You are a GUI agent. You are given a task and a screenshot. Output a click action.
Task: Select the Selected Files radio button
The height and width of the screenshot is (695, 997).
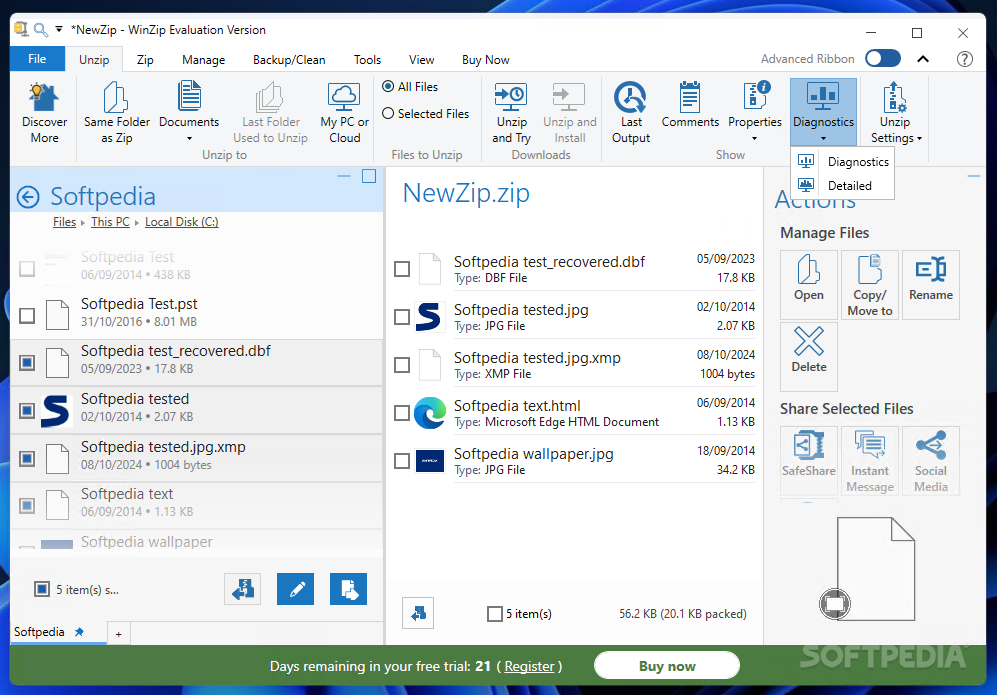(388, 113)
